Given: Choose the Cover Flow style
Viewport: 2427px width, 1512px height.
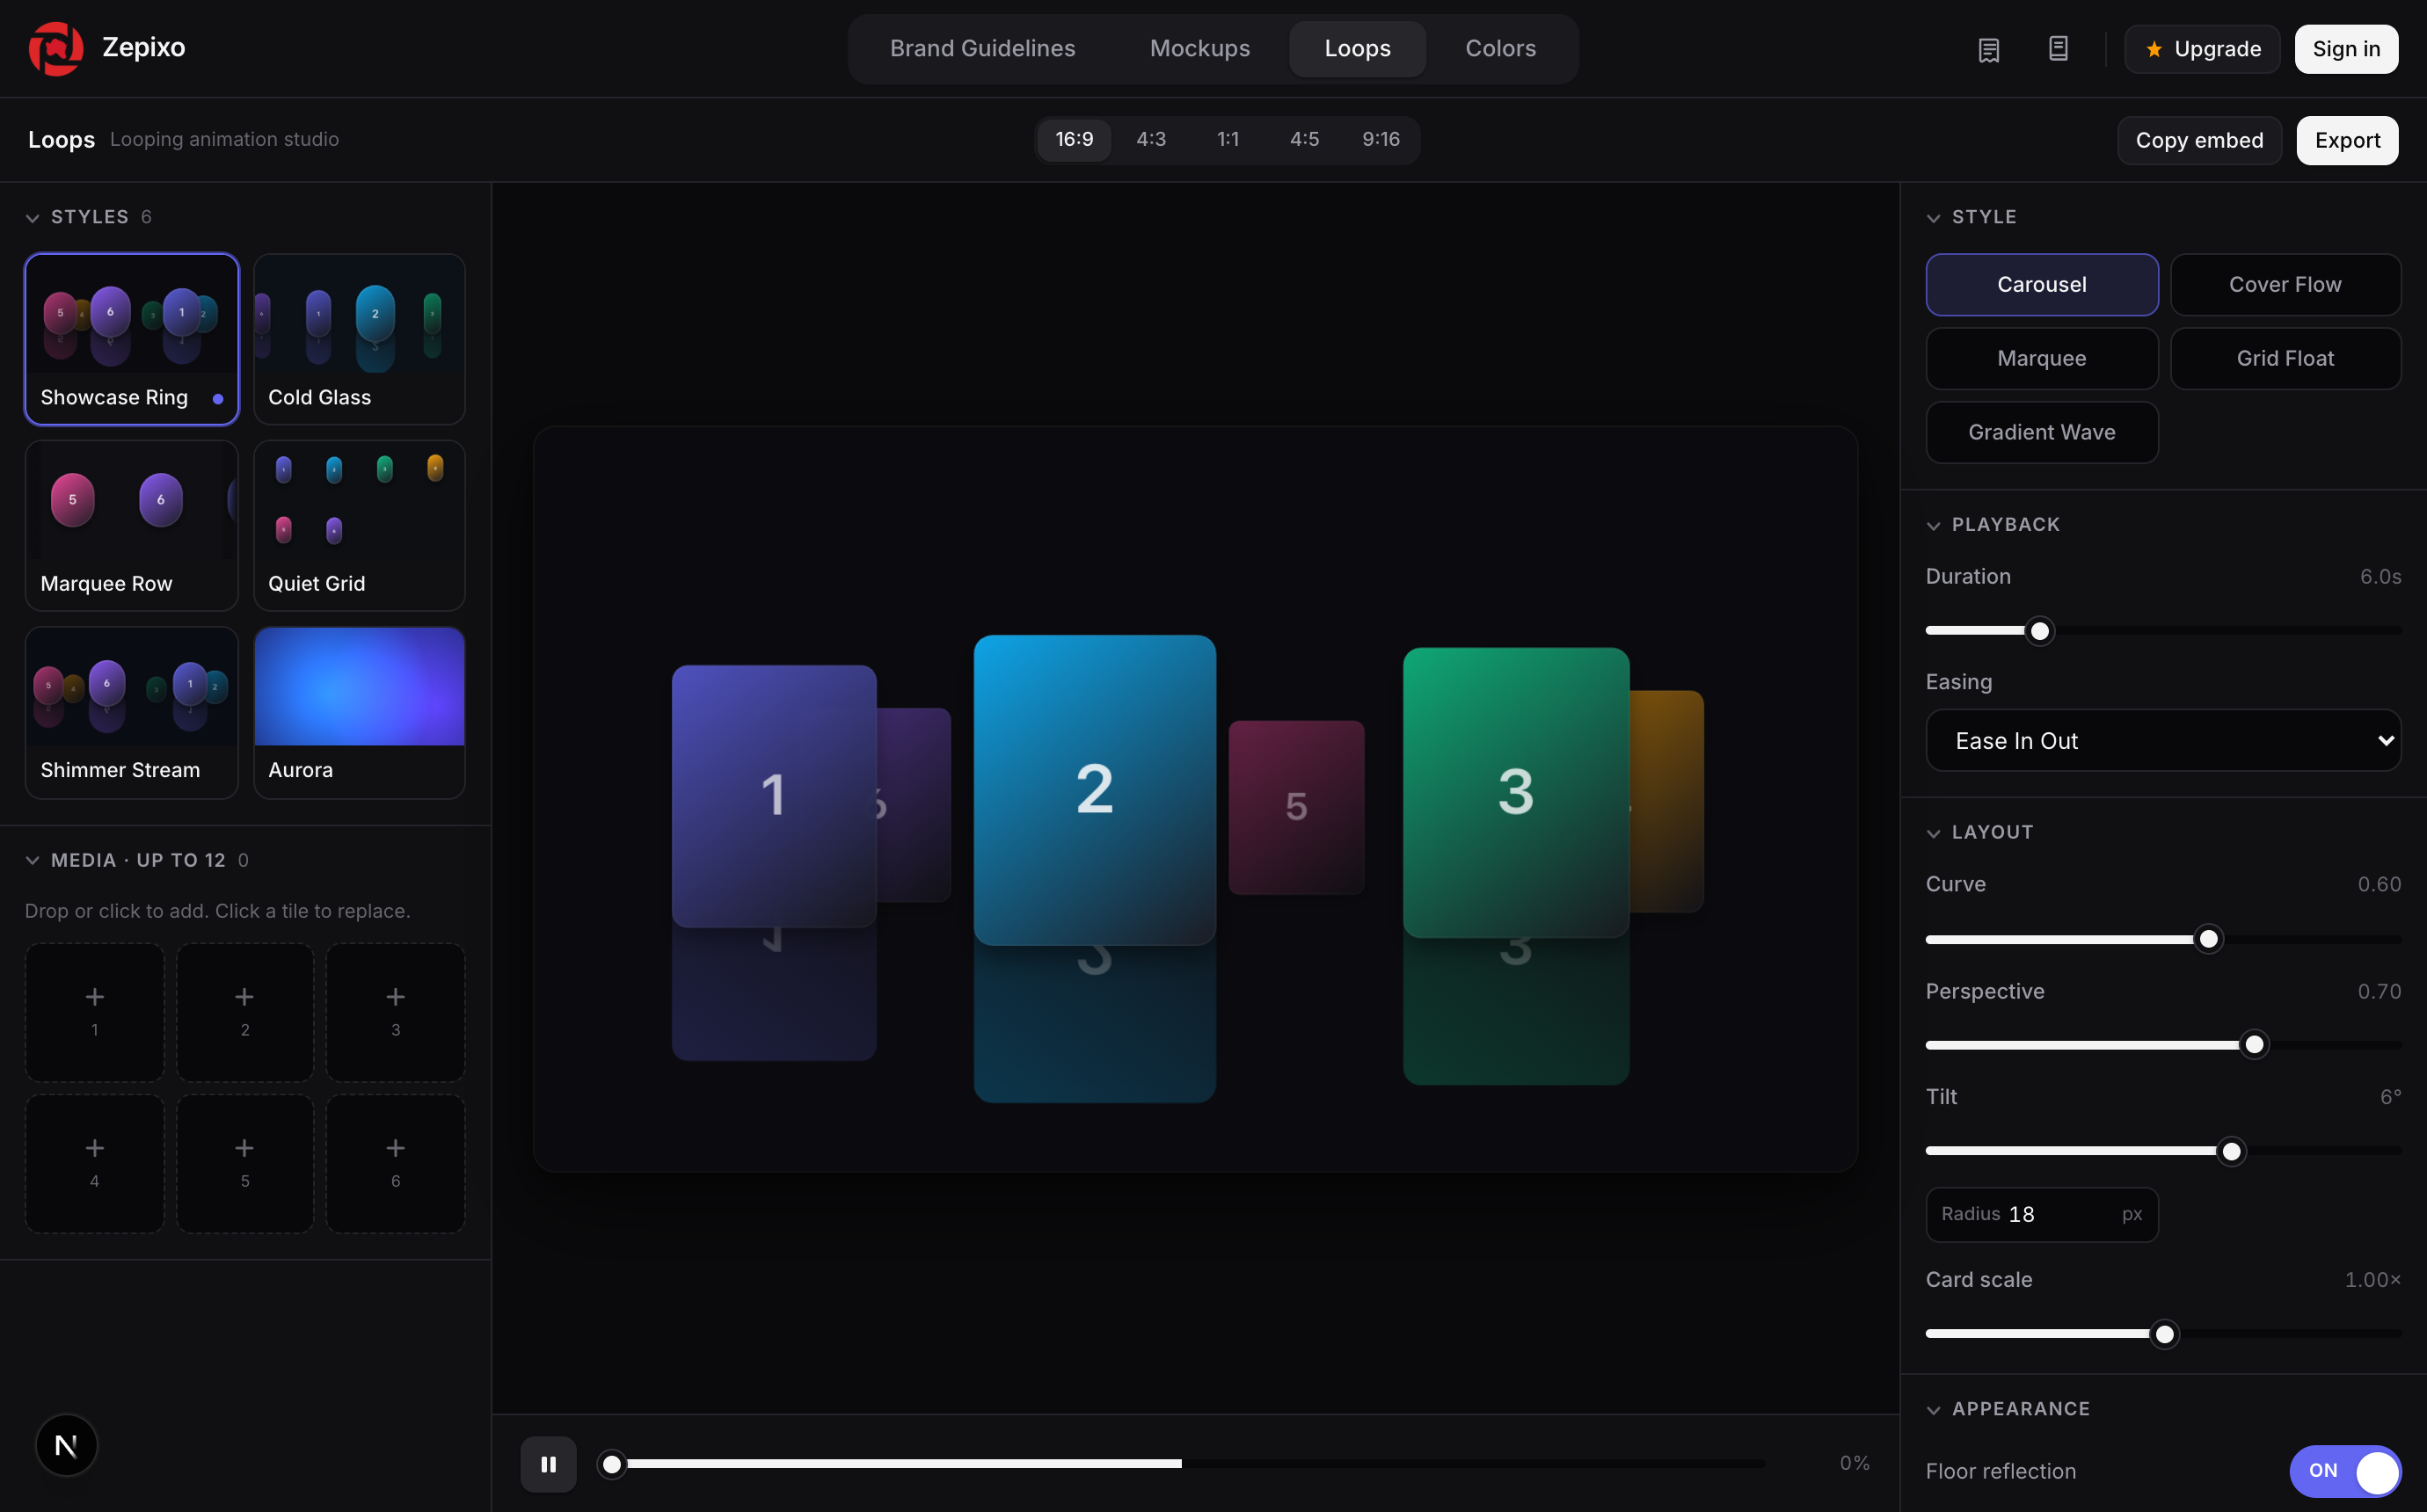Looking at the screenshot, I should (2285, 284).
